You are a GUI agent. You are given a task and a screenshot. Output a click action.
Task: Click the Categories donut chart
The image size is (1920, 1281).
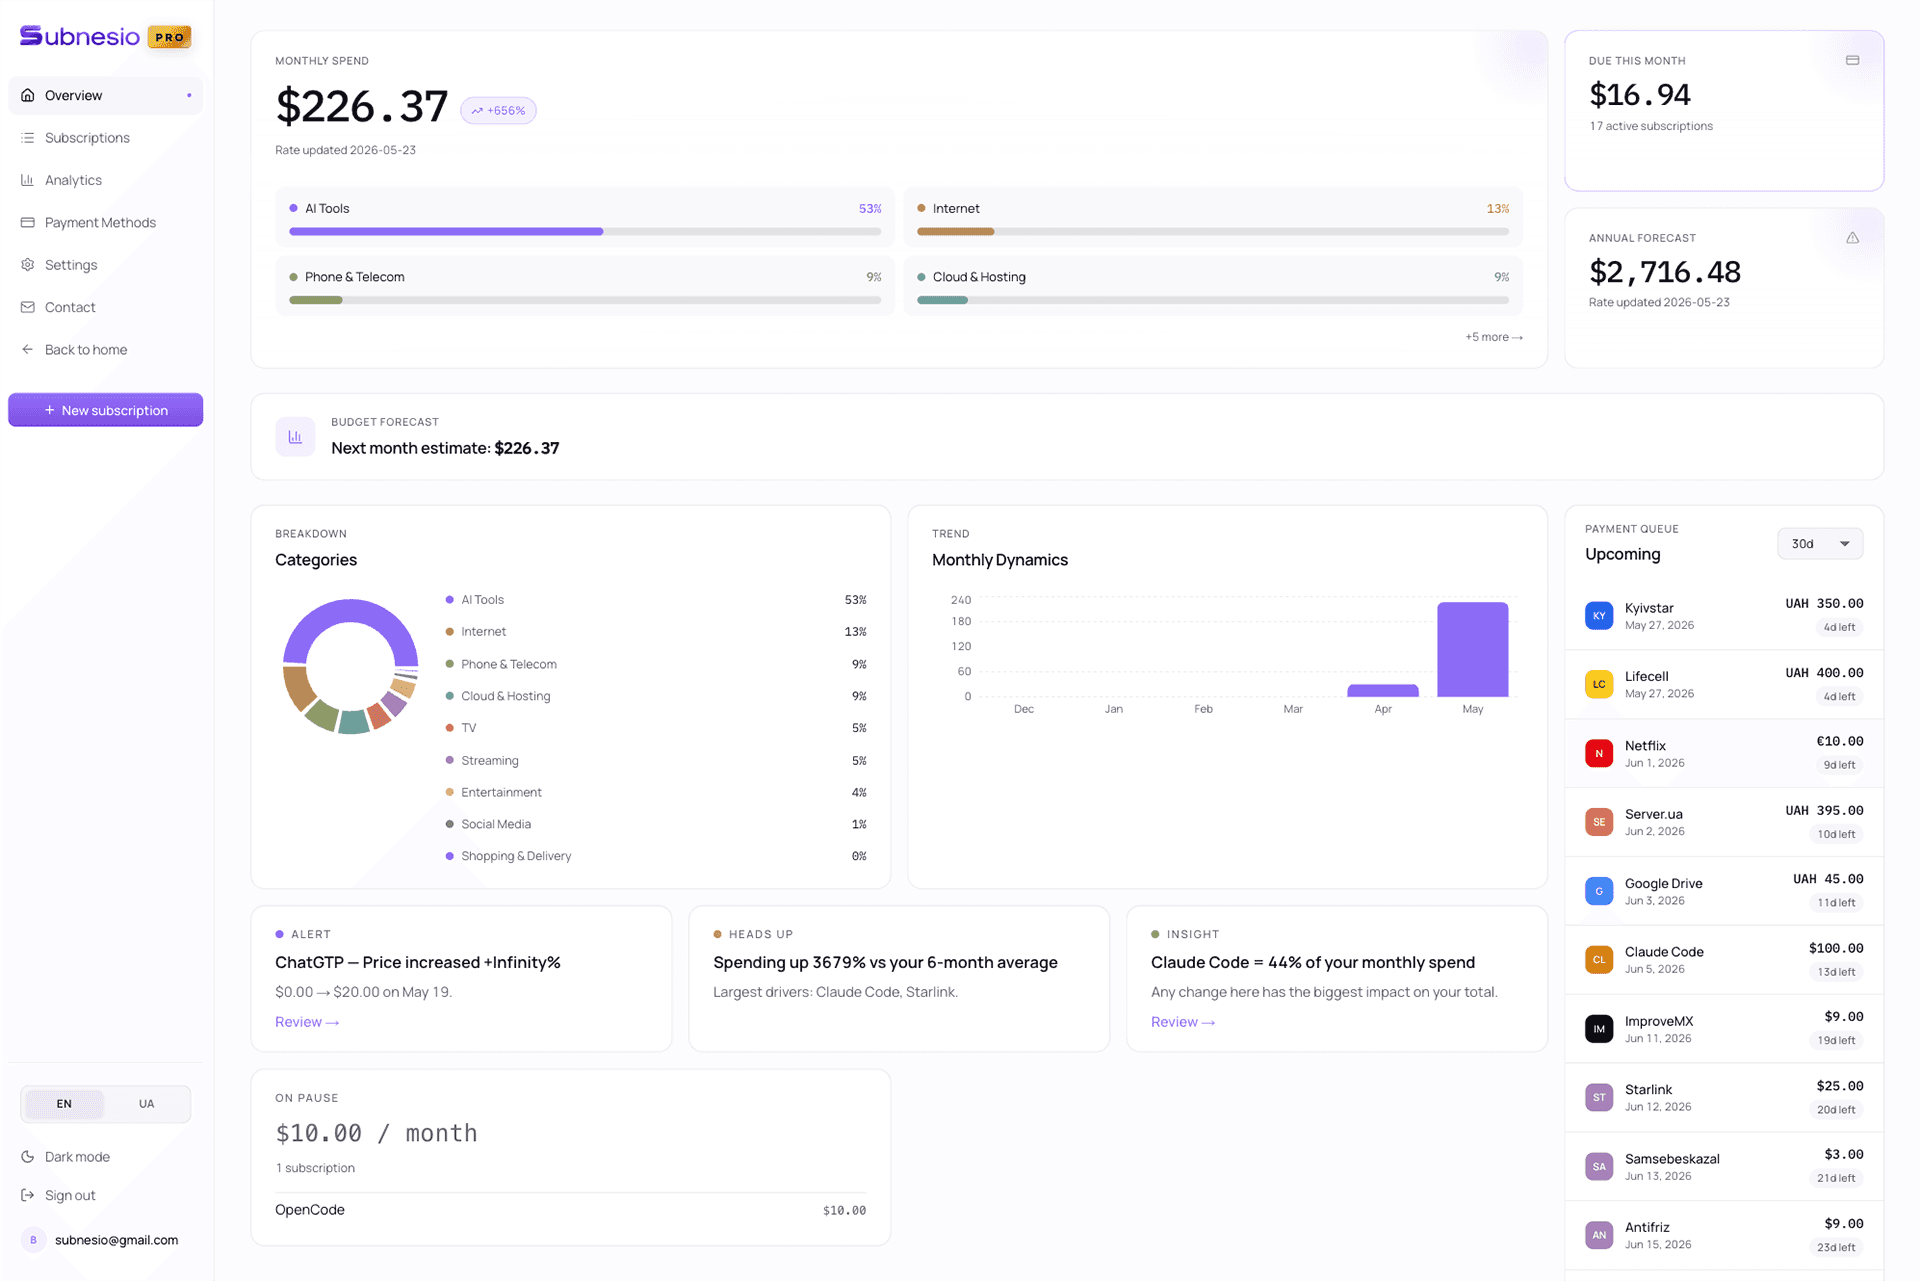350,667
